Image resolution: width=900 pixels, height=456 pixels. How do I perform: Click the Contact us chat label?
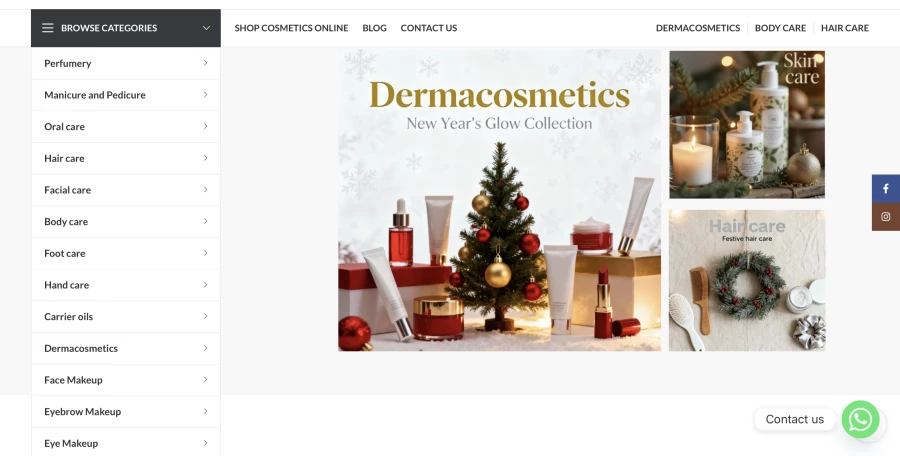click(x=794, y=419)
